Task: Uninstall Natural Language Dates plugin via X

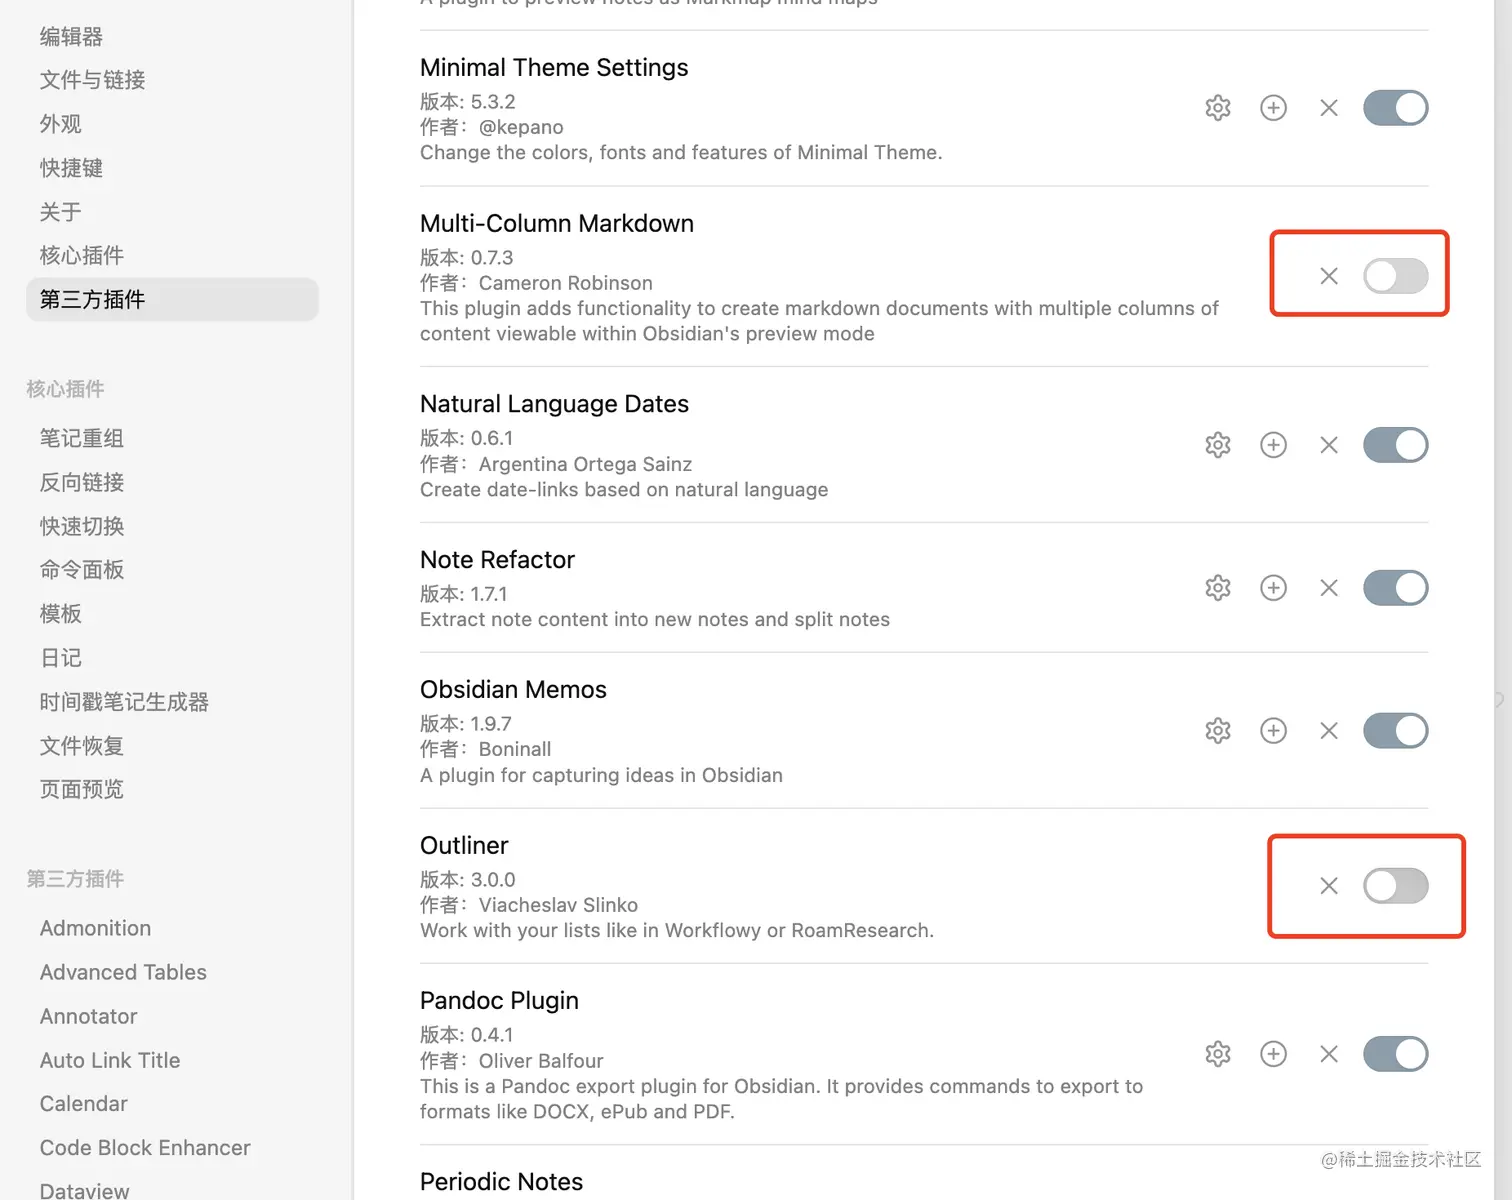Action: 1329,445
